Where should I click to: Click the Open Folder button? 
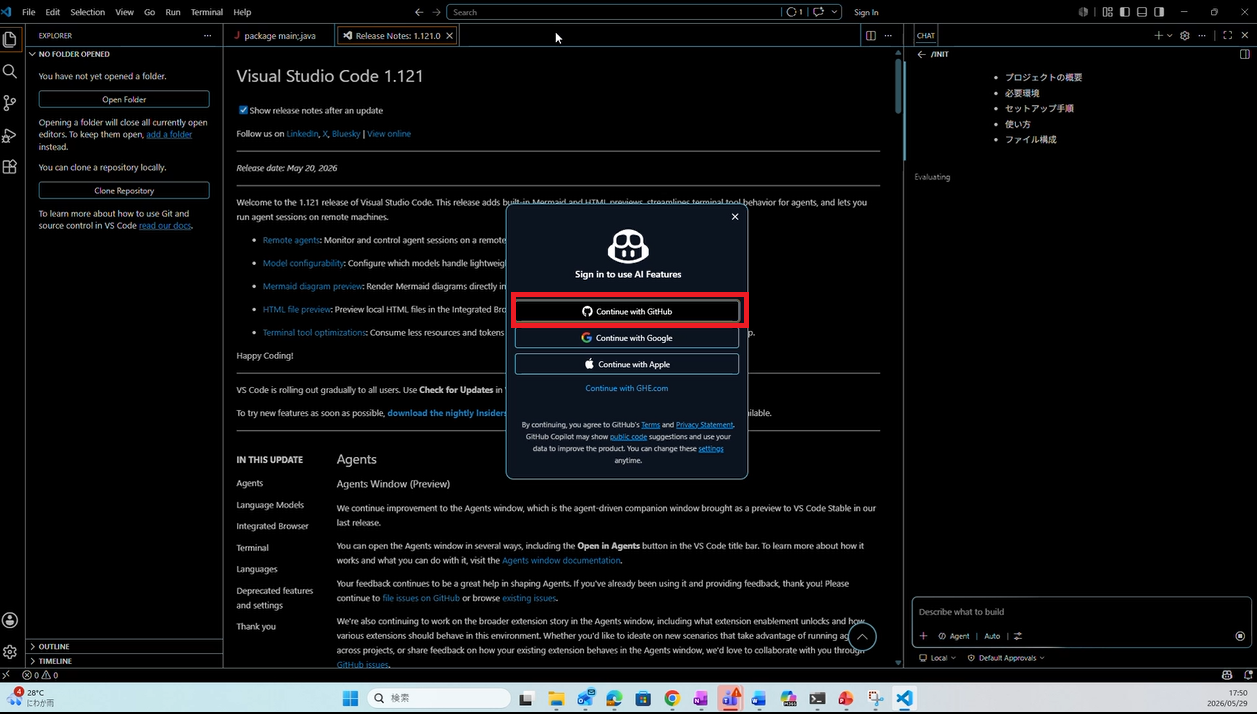click(x=124, y=99)
